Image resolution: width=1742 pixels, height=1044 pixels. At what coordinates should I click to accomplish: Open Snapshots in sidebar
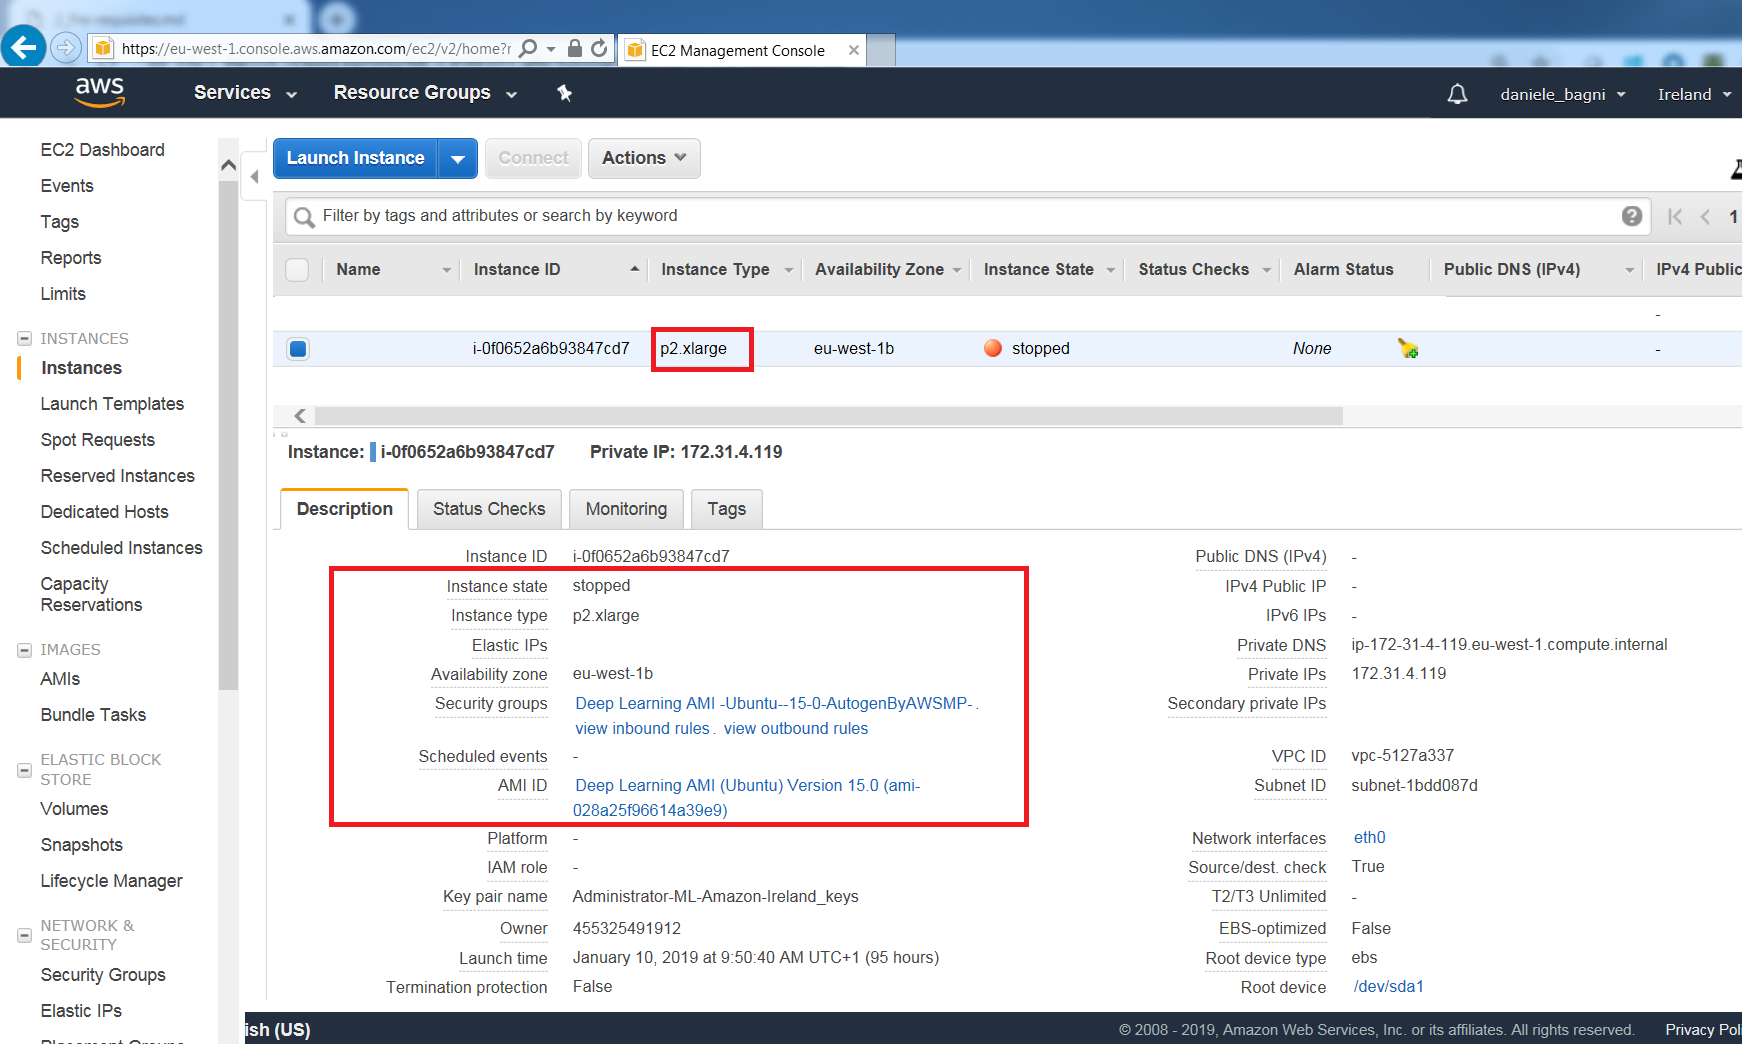point(81,845)
